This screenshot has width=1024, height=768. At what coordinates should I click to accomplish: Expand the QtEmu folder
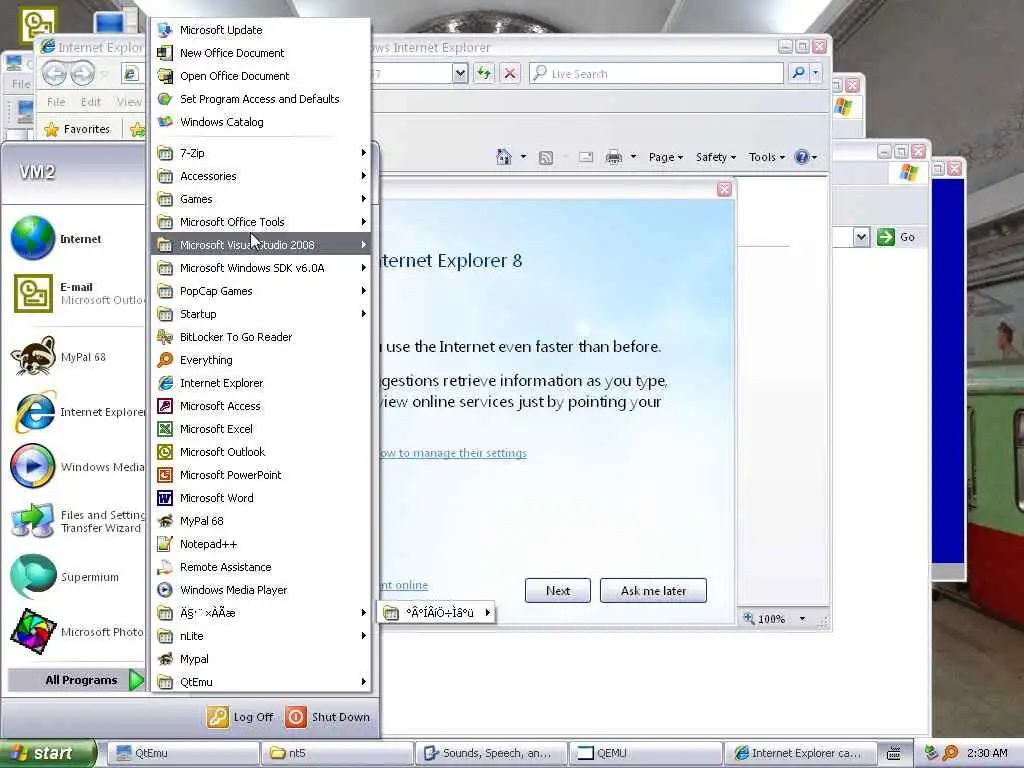[x=261, y=682]
